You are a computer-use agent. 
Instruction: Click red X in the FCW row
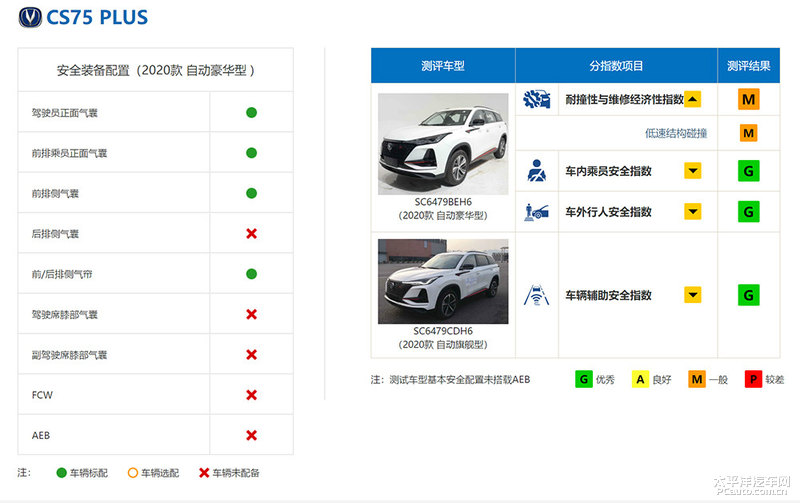pos(252,395)
